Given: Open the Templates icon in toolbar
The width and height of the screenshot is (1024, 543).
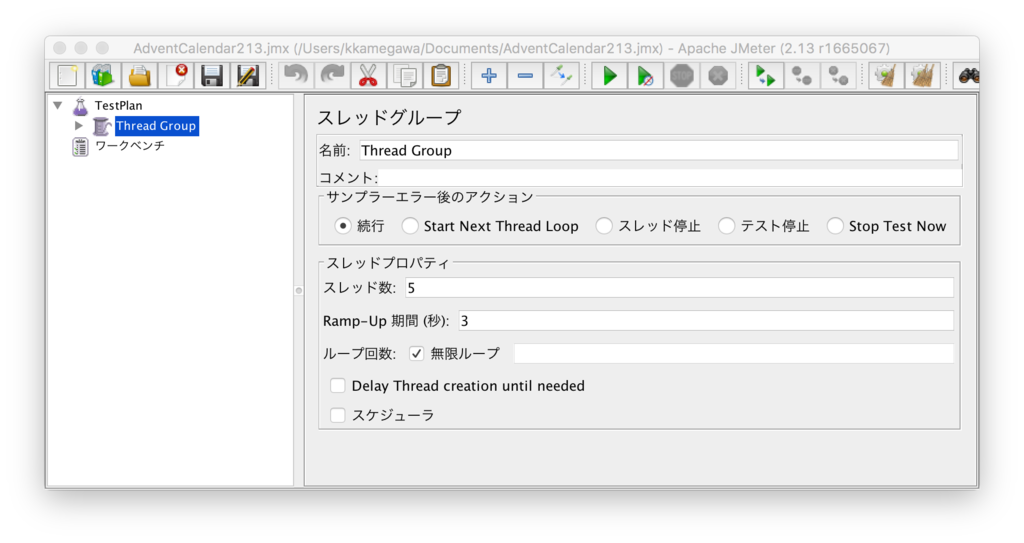Looking at the screenshot, I should click(103, 76).
